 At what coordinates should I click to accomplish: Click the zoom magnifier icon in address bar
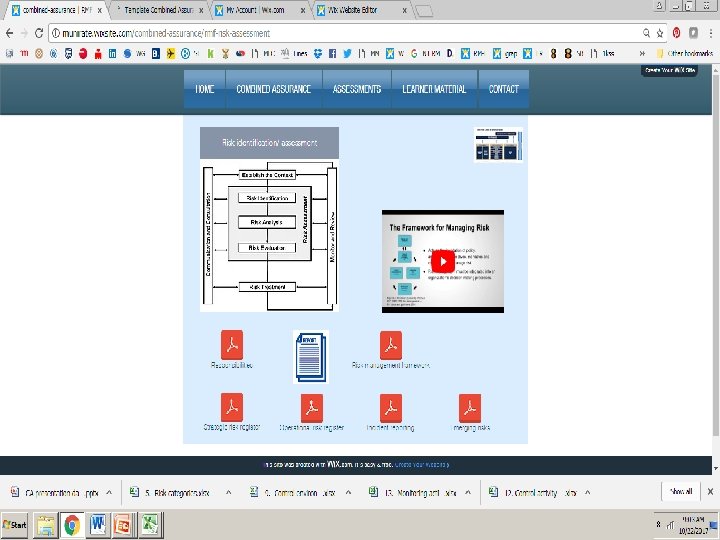click(x=647, y=33)
